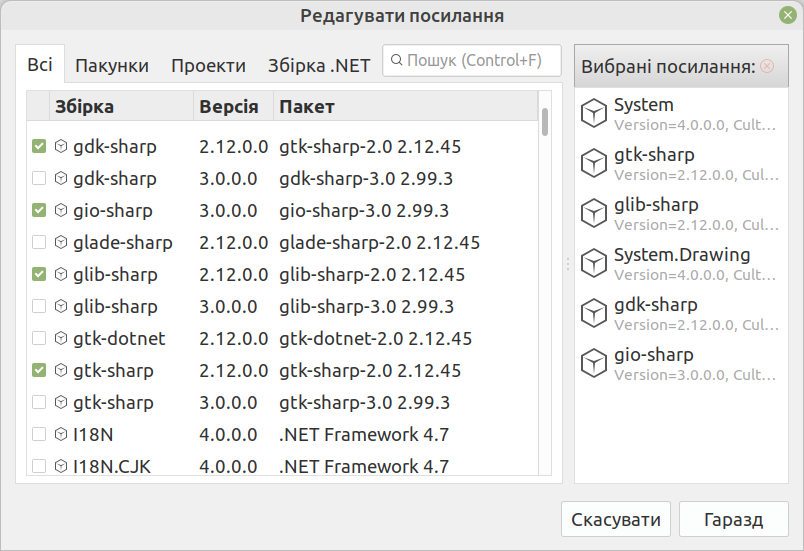Image resolution: width=804 pixels, height=551 pixels.
Task: Click the assembly list vertical scrollbar thumb
Action: 545,122
